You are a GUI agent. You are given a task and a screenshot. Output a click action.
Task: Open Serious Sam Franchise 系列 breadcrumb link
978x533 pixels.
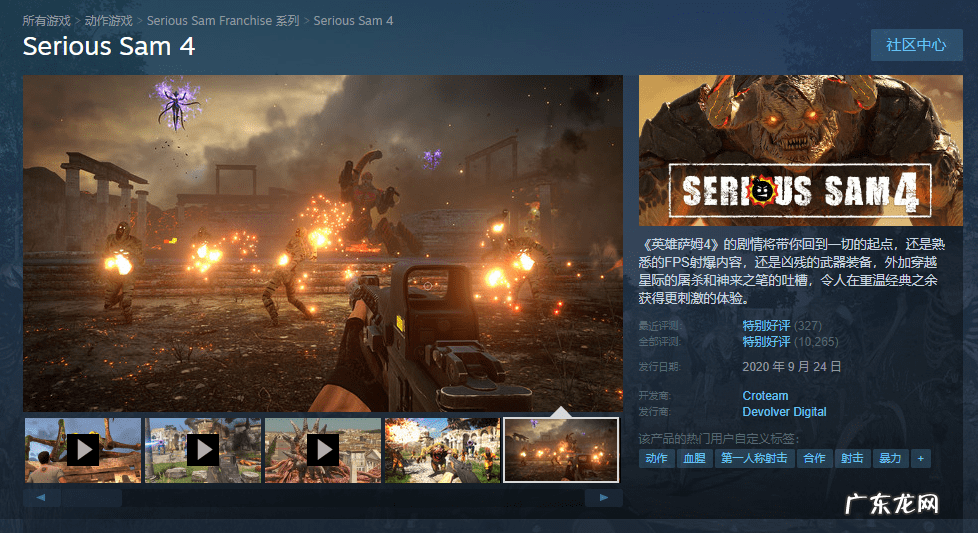[x=223, y=21]
